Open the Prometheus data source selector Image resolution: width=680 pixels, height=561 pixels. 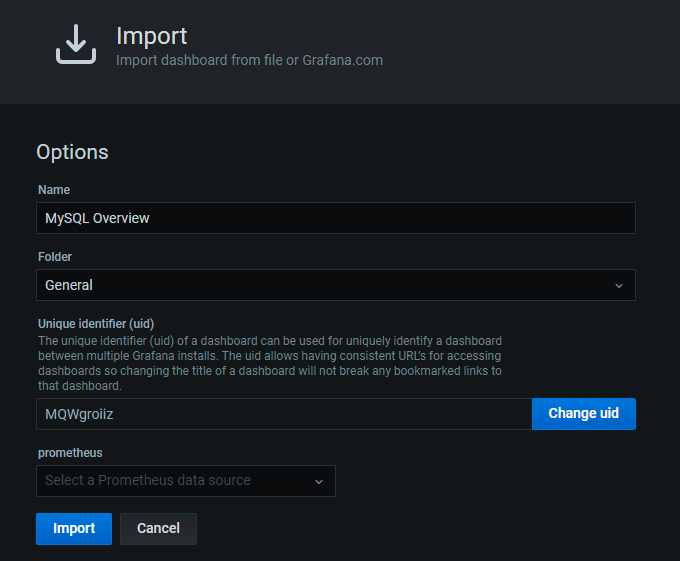[186, 481]
